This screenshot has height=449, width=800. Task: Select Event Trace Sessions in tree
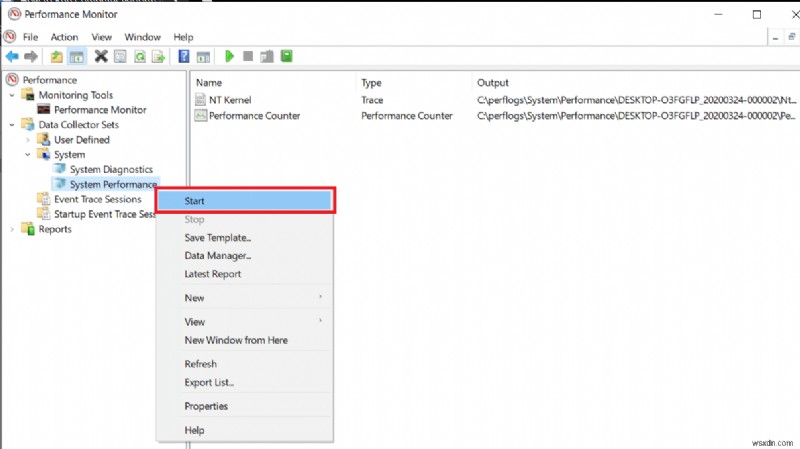(97, 199)
